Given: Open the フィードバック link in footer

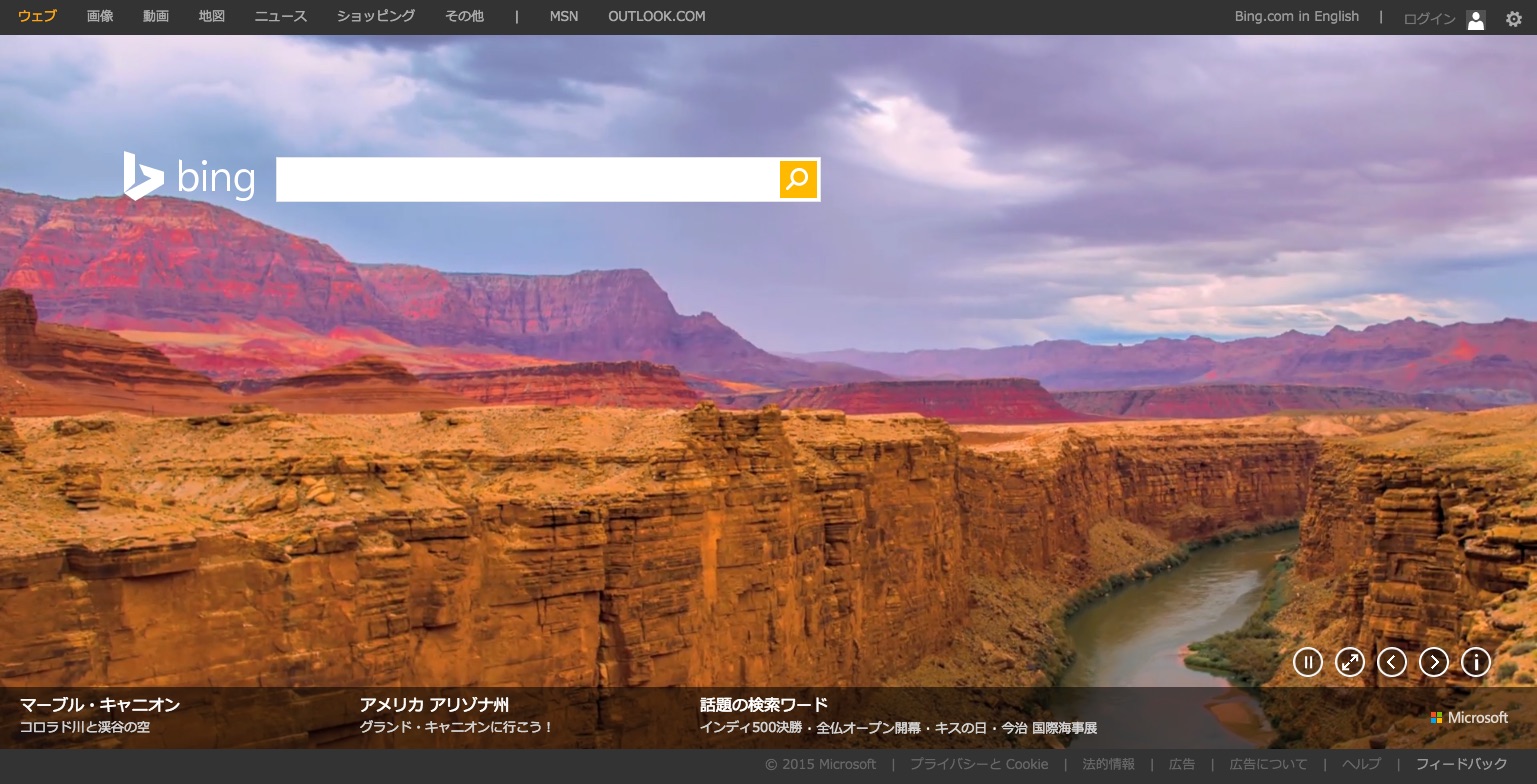Looking at the screenshot, I should (x=1461, y=764).
